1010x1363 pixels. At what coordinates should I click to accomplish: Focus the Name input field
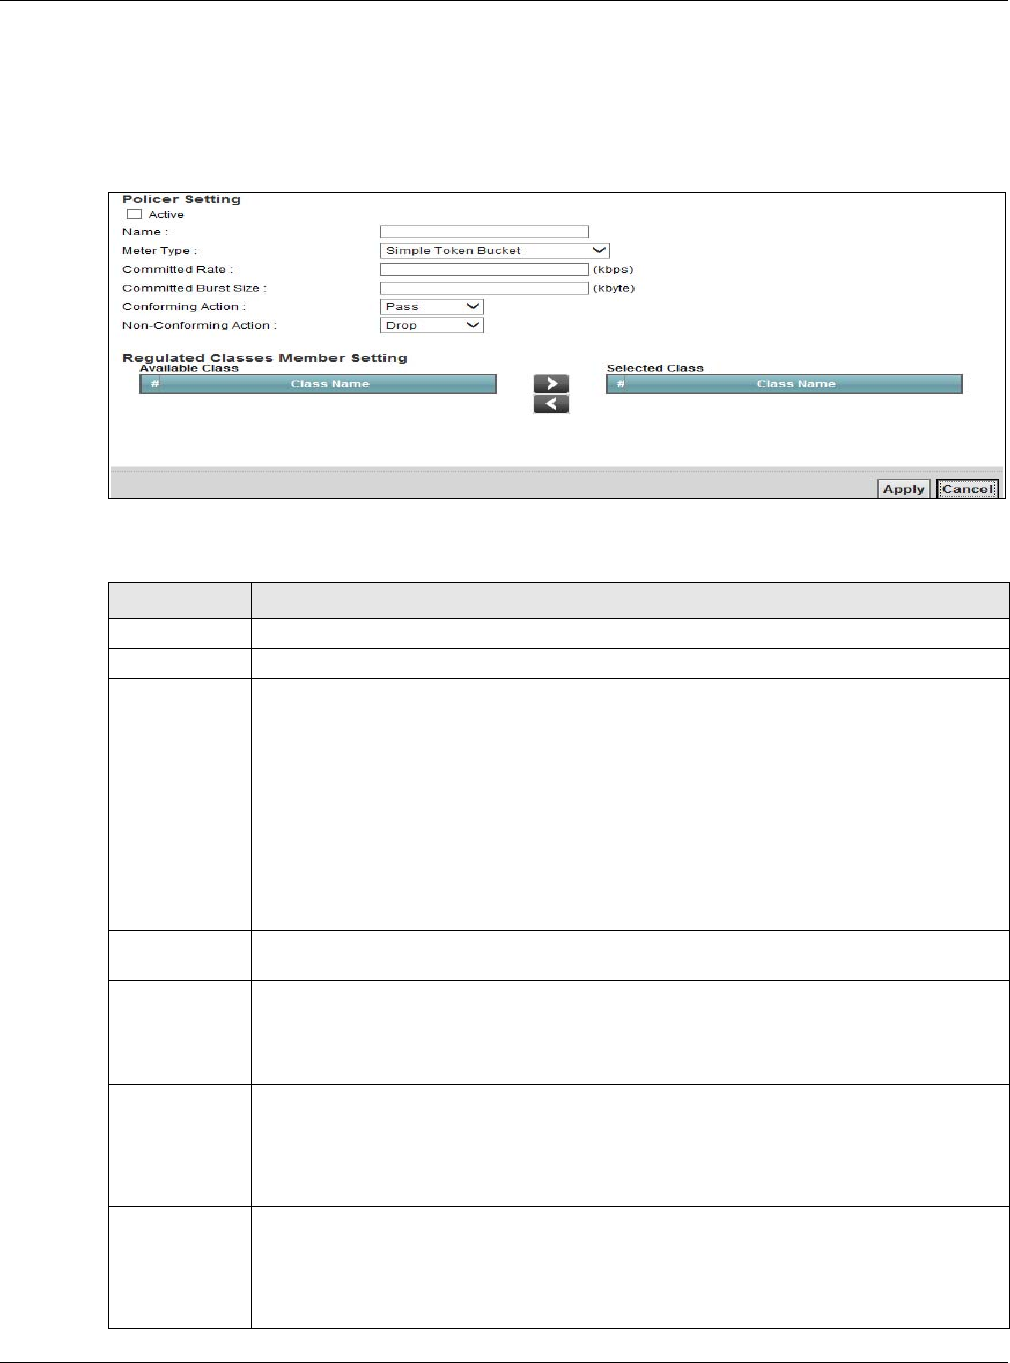click(484, 232)
